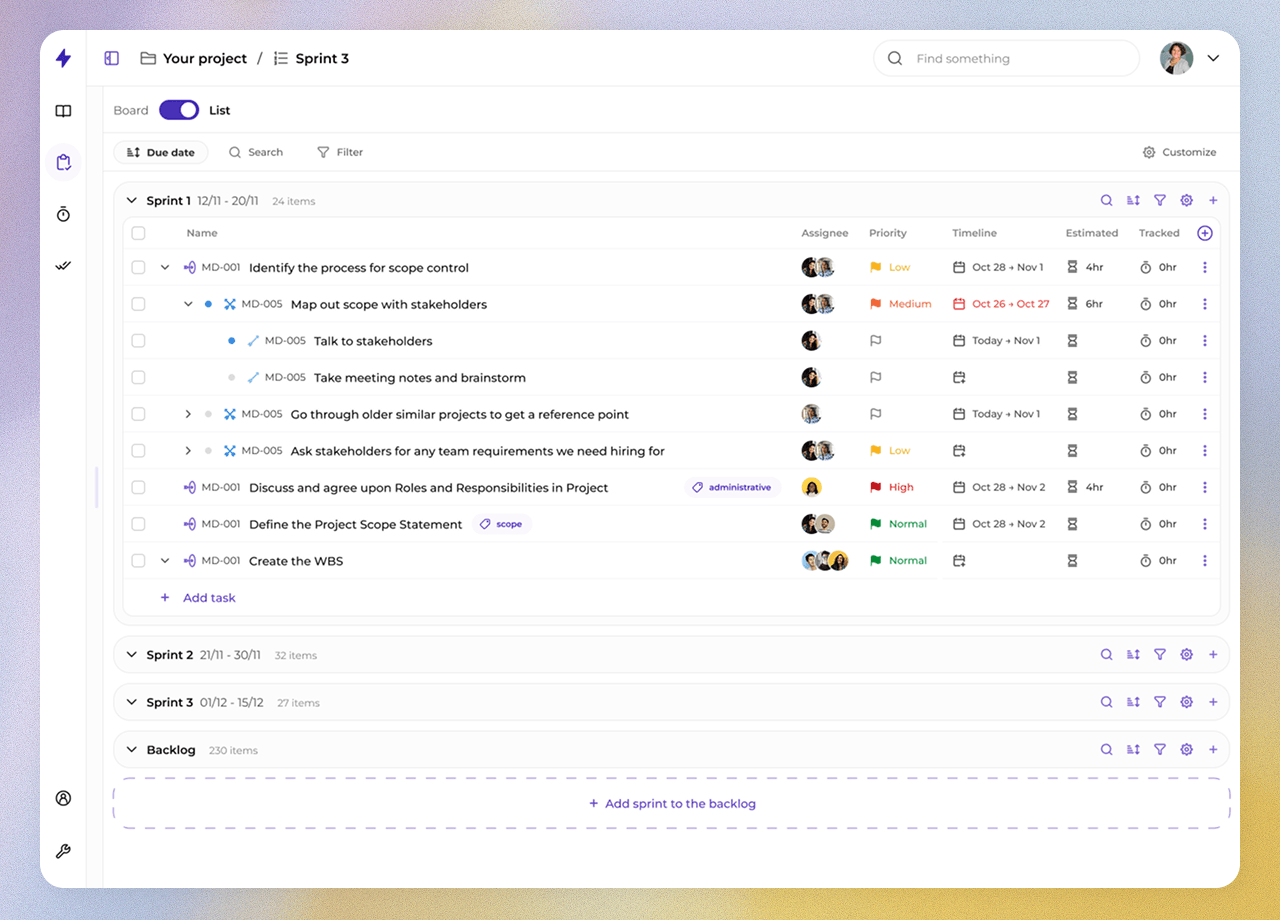
Task: Check the box for Define the Project Scope Statement
Action: click(138, 524)
